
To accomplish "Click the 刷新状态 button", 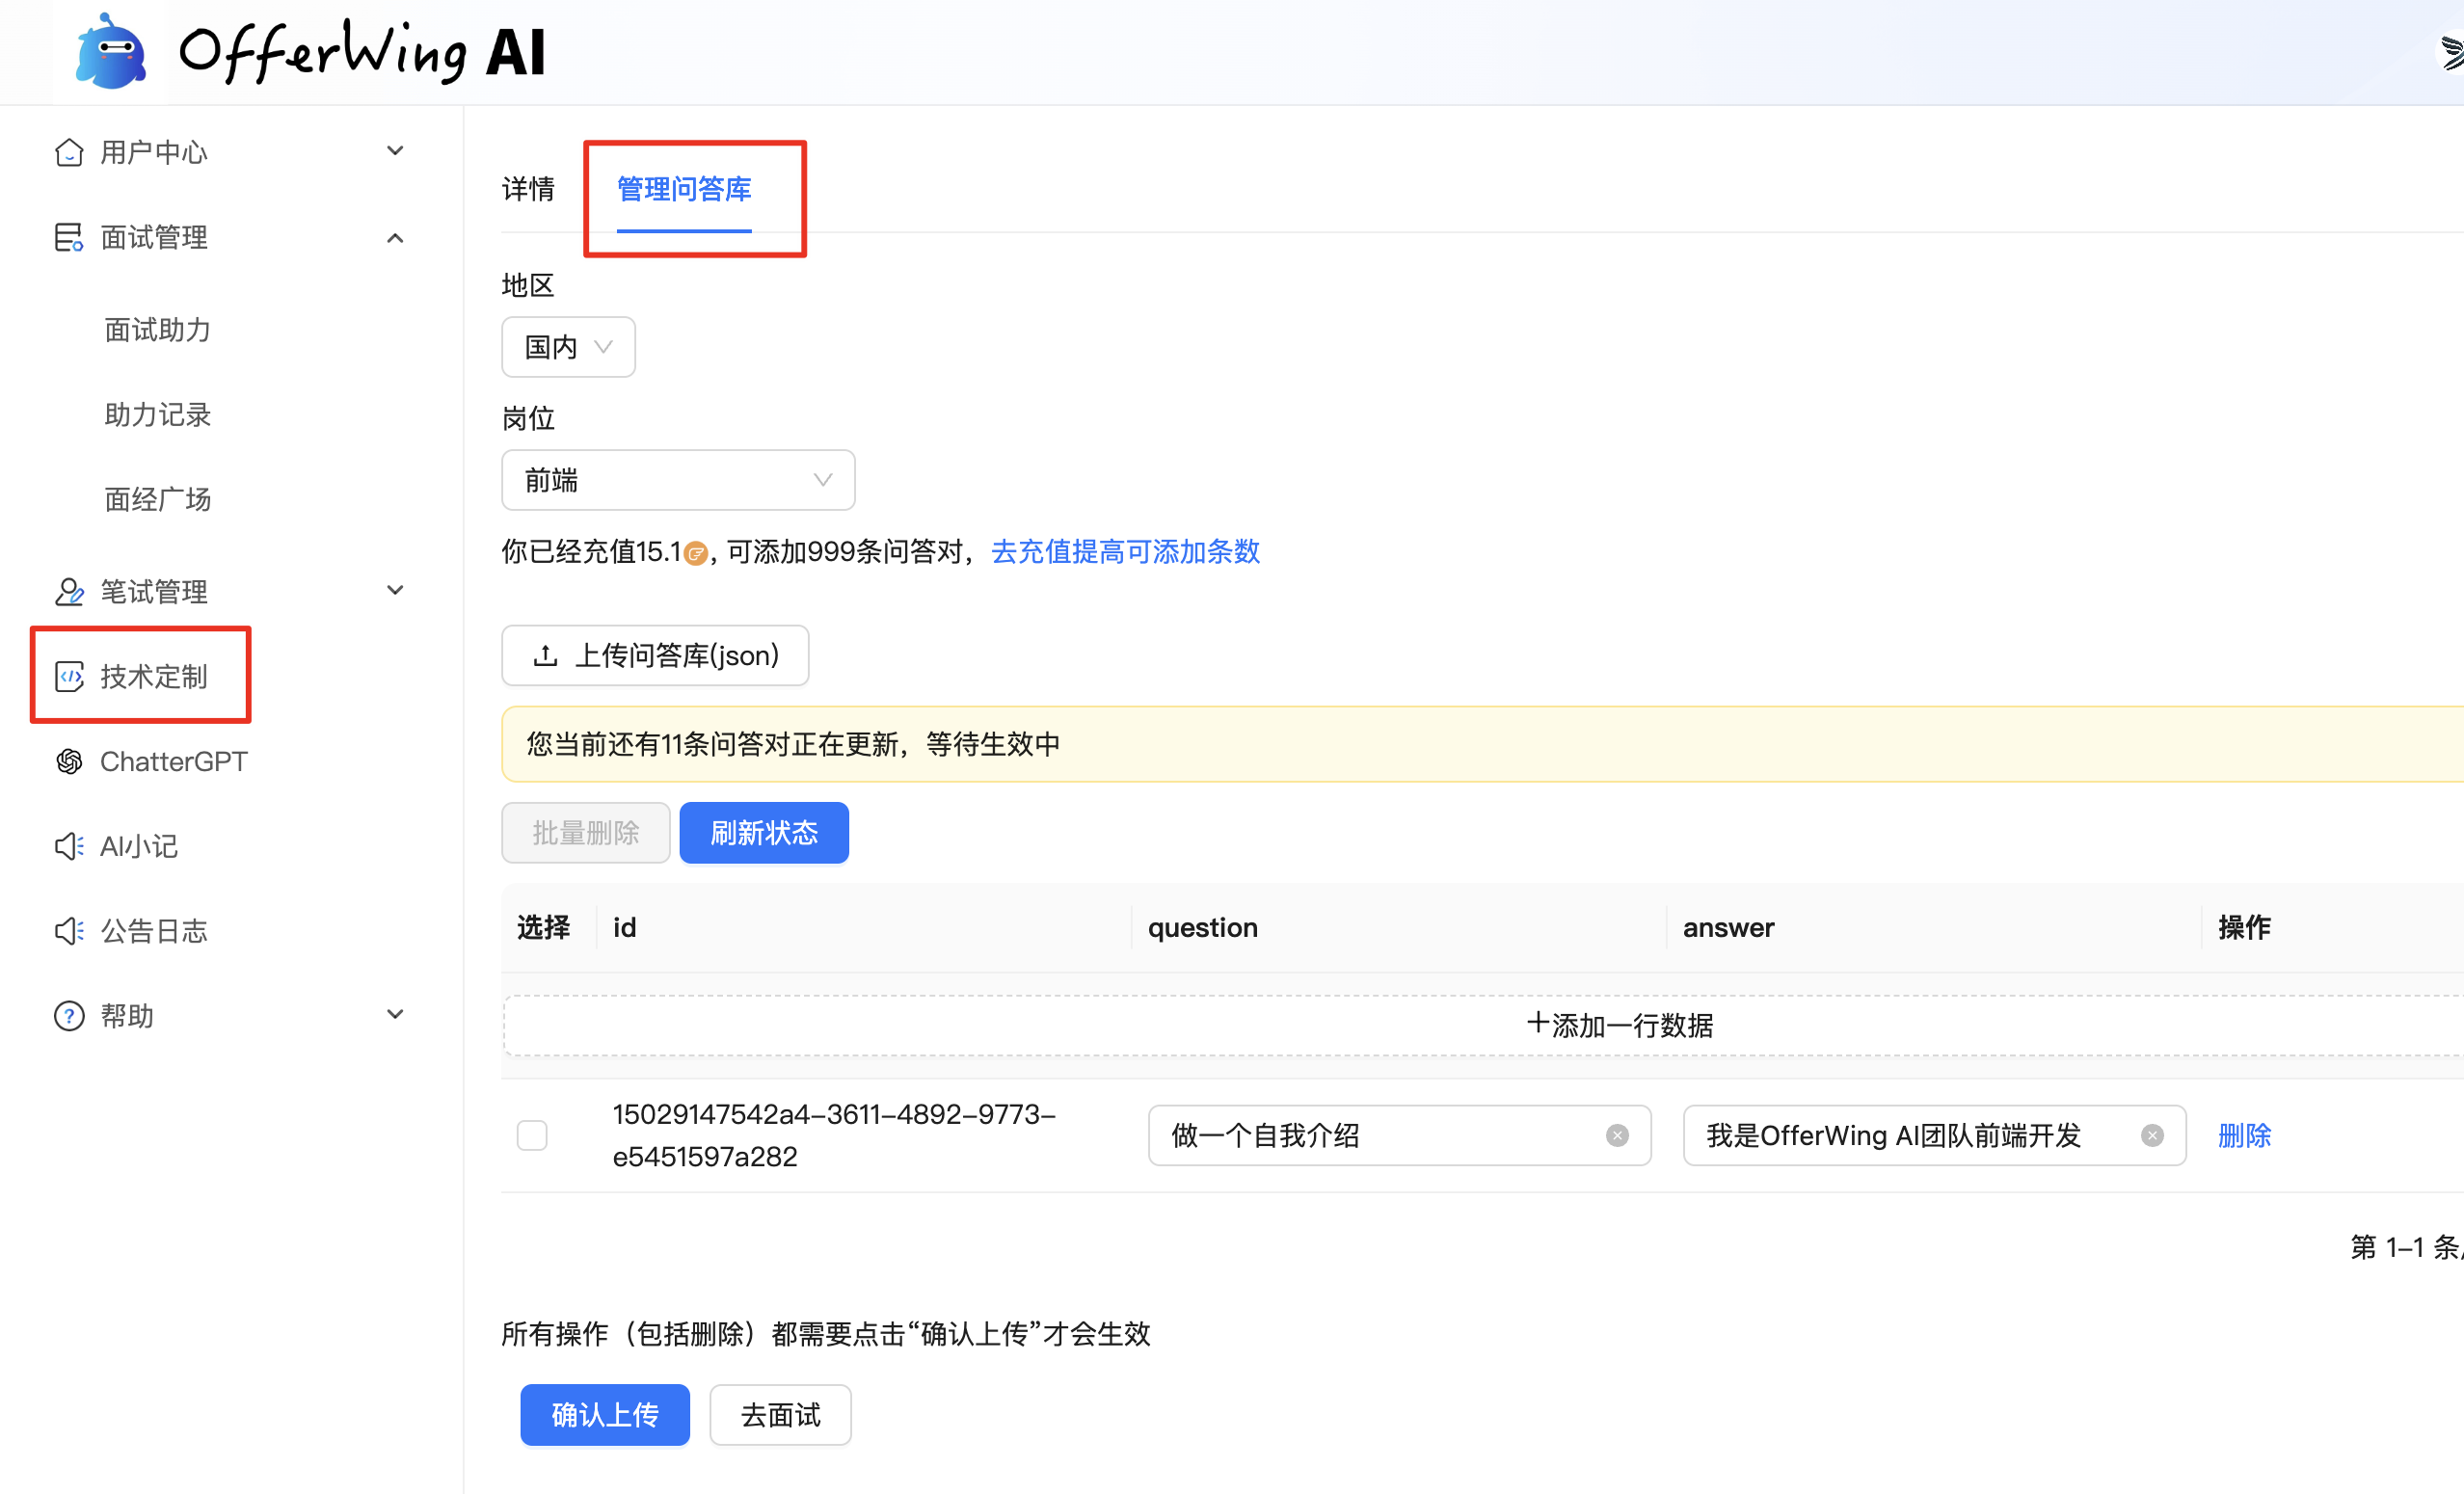I will (764, 832).
